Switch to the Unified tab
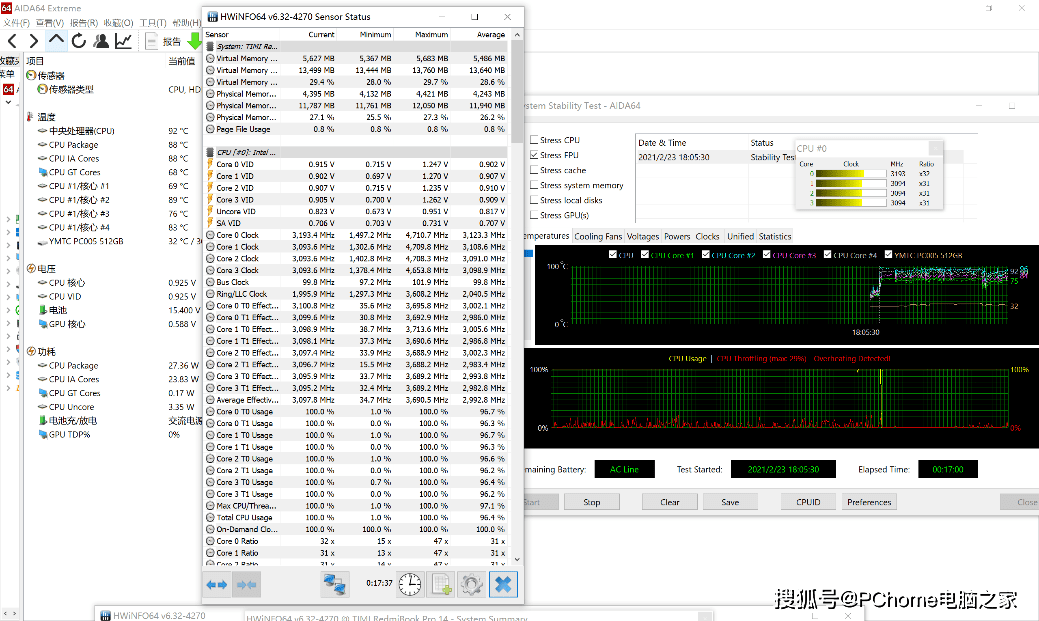1039x621 pixels. click(740, 237)
